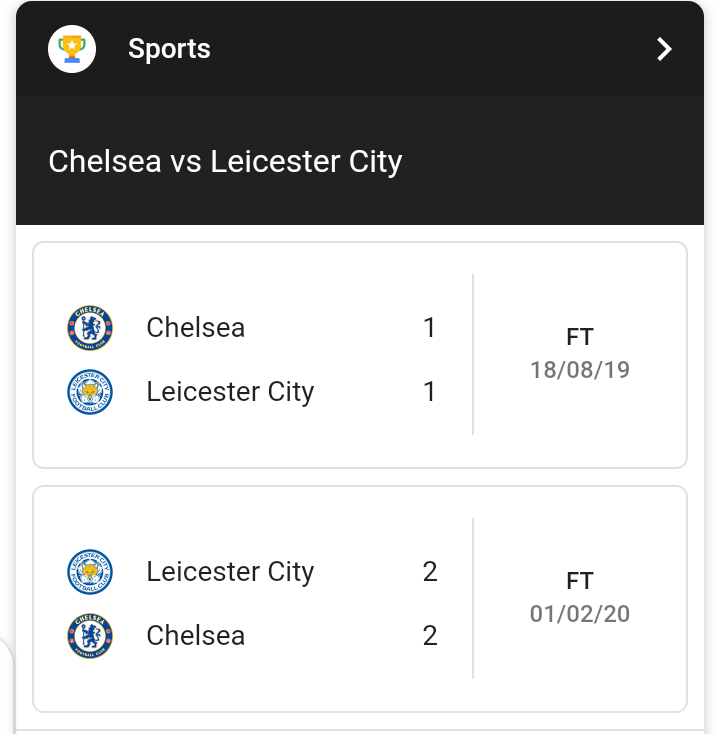Click Leicester City crest in 01/02/20 match
The image size is (718, 734).
[90, 572]
